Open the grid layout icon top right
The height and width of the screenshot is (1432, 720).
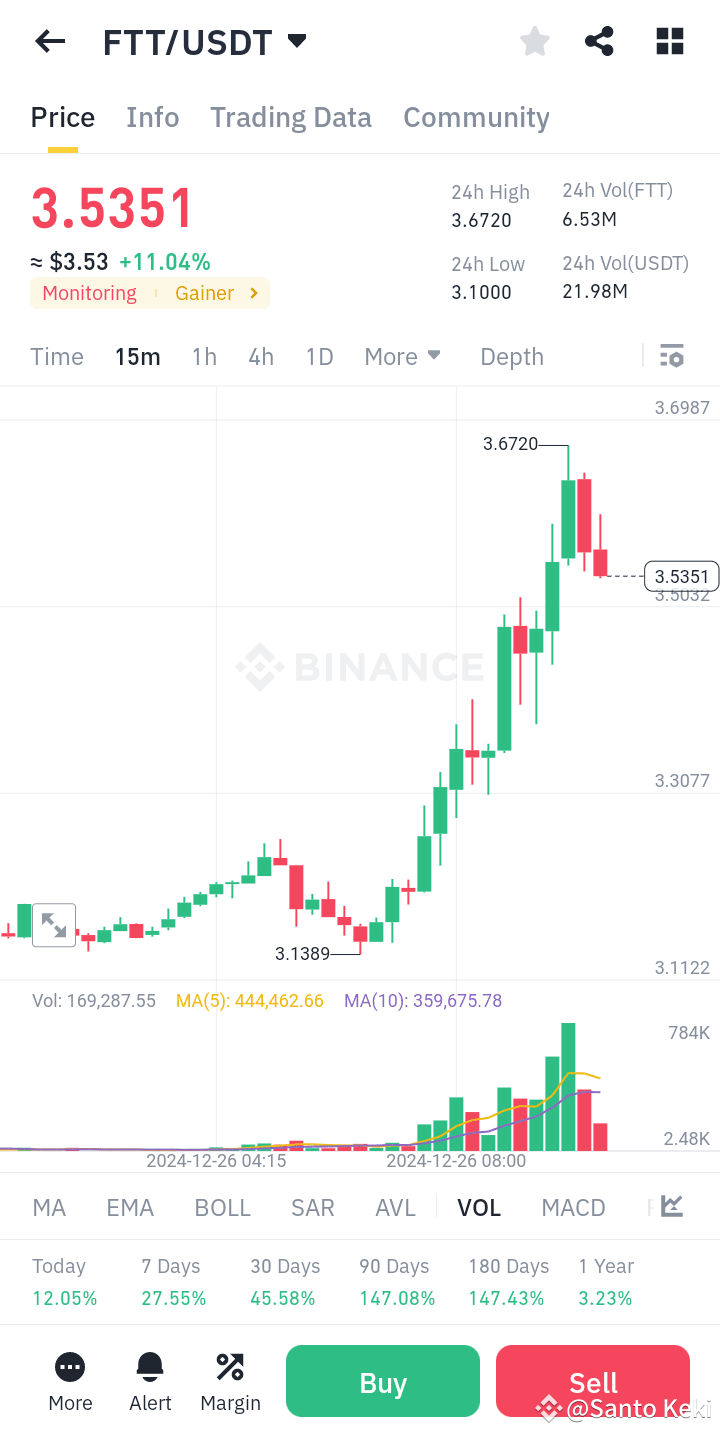pos(668,41)
